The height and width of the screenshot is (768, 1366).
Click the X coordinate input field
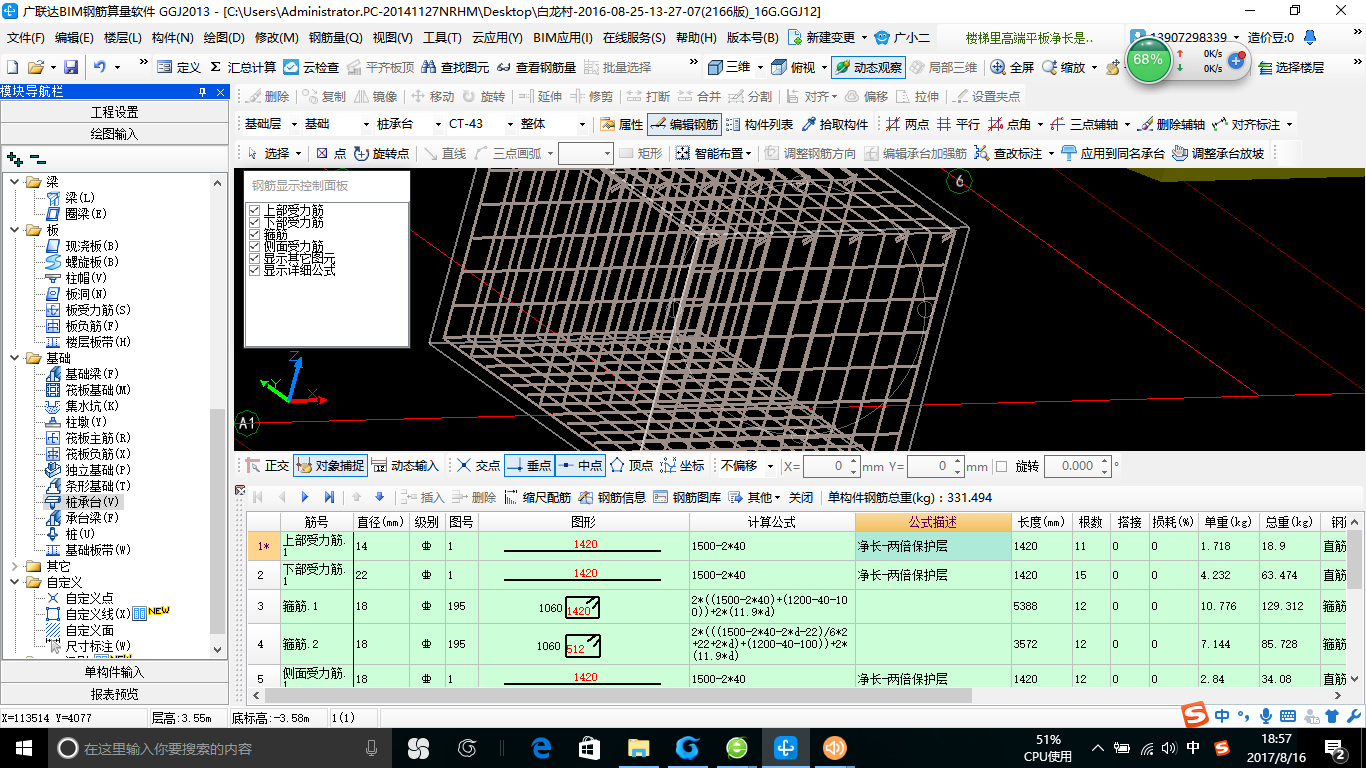825,466
